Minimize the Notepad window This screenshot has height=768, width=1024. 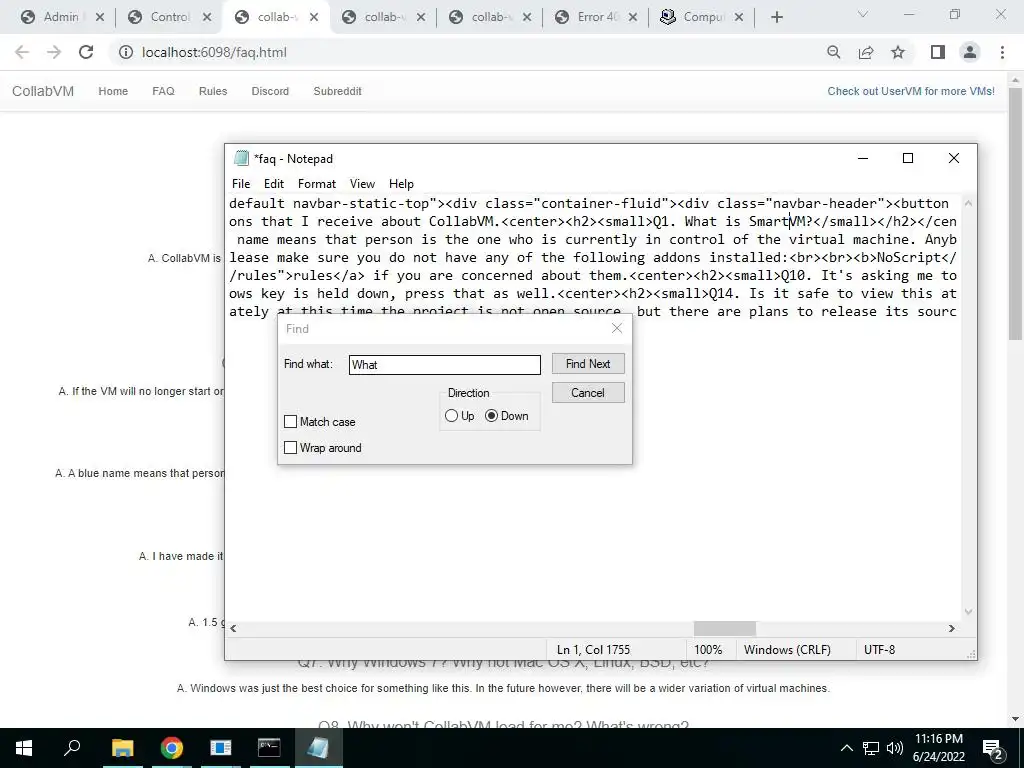863,158
